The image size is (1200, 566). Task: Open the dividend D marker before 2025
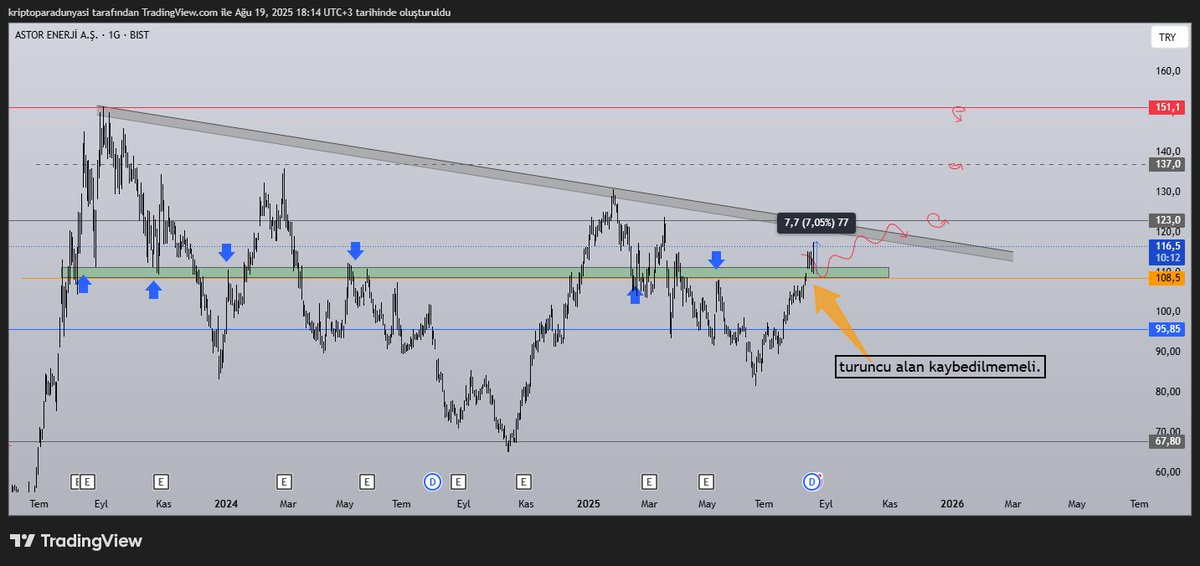[433, 482]
